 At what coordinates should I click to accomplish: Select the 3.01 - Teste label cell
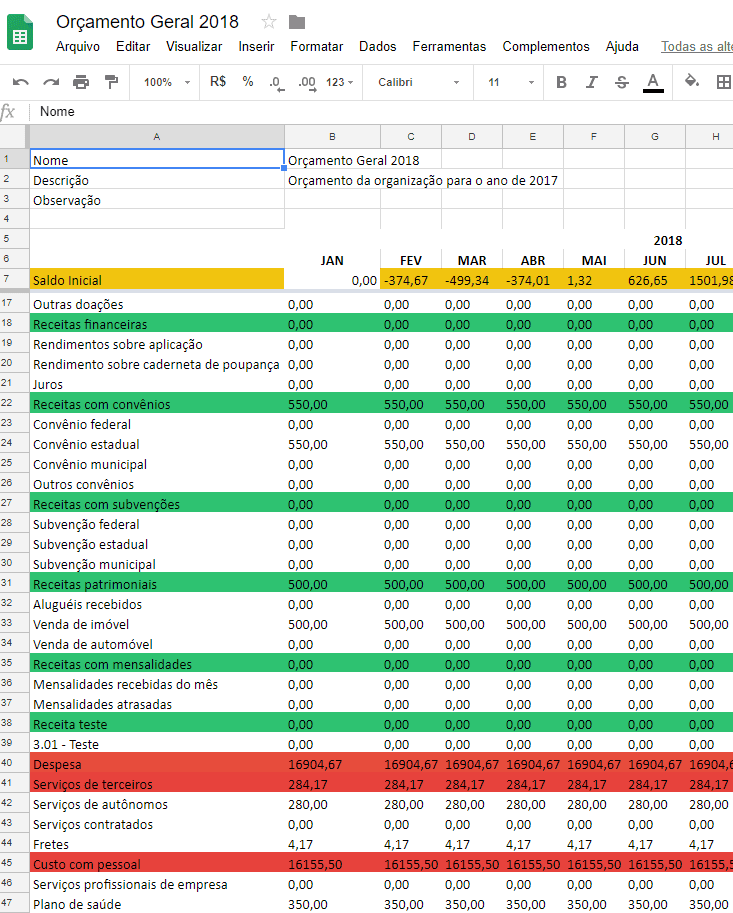click(157, 744)
